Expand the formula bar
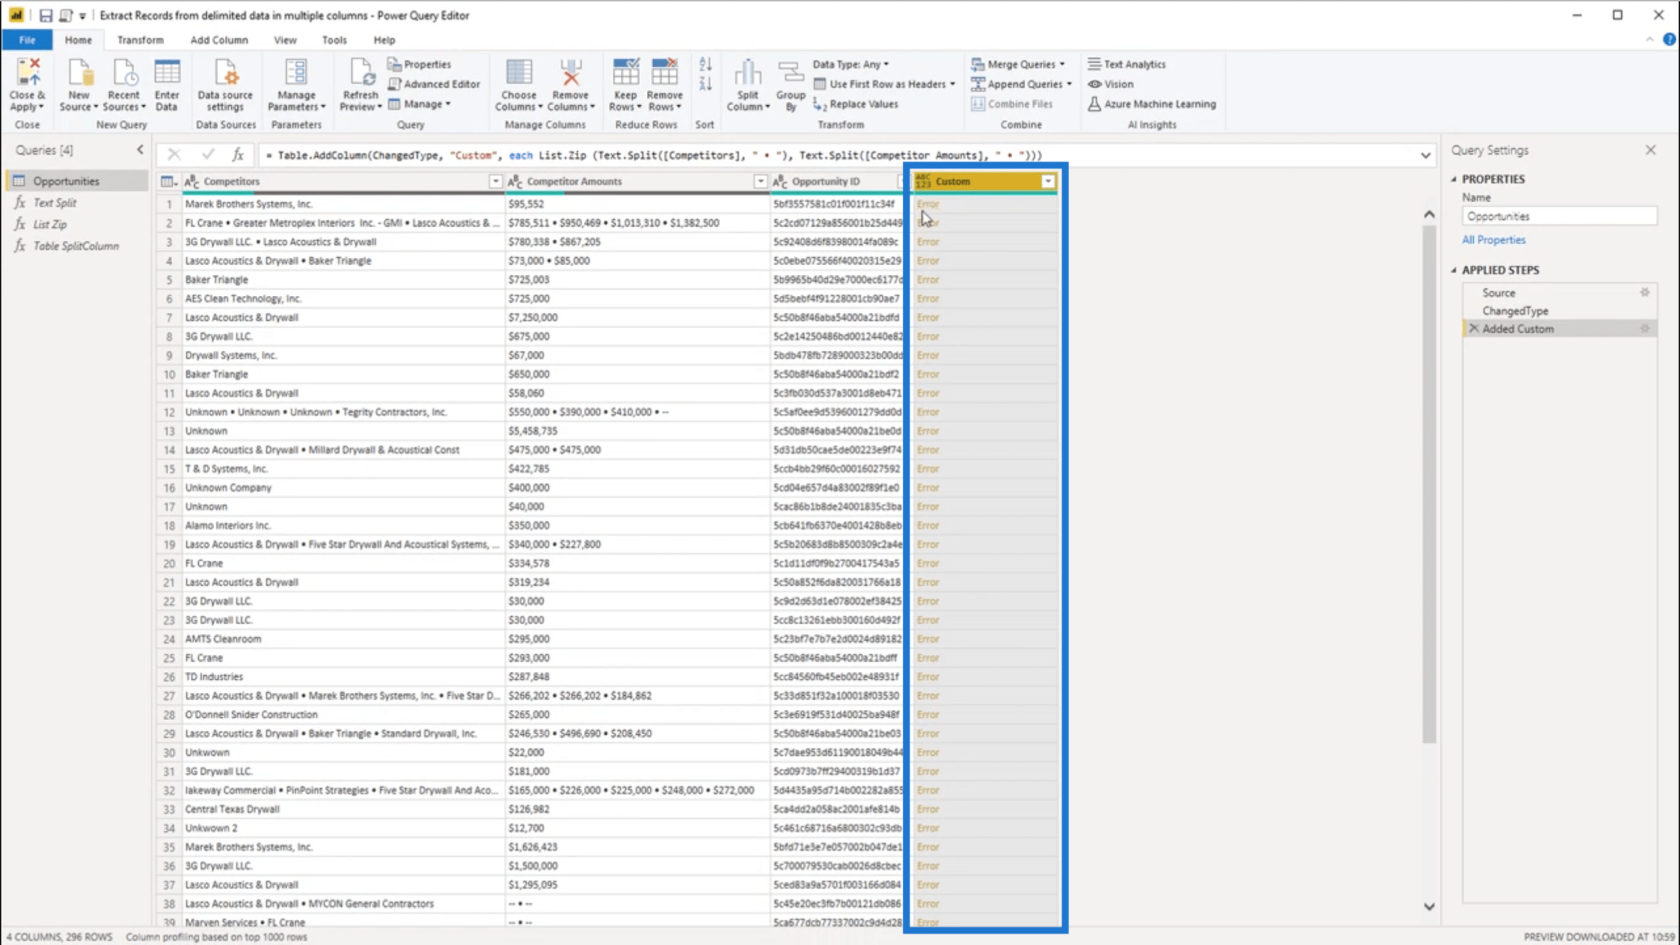 coord(1425,156)
